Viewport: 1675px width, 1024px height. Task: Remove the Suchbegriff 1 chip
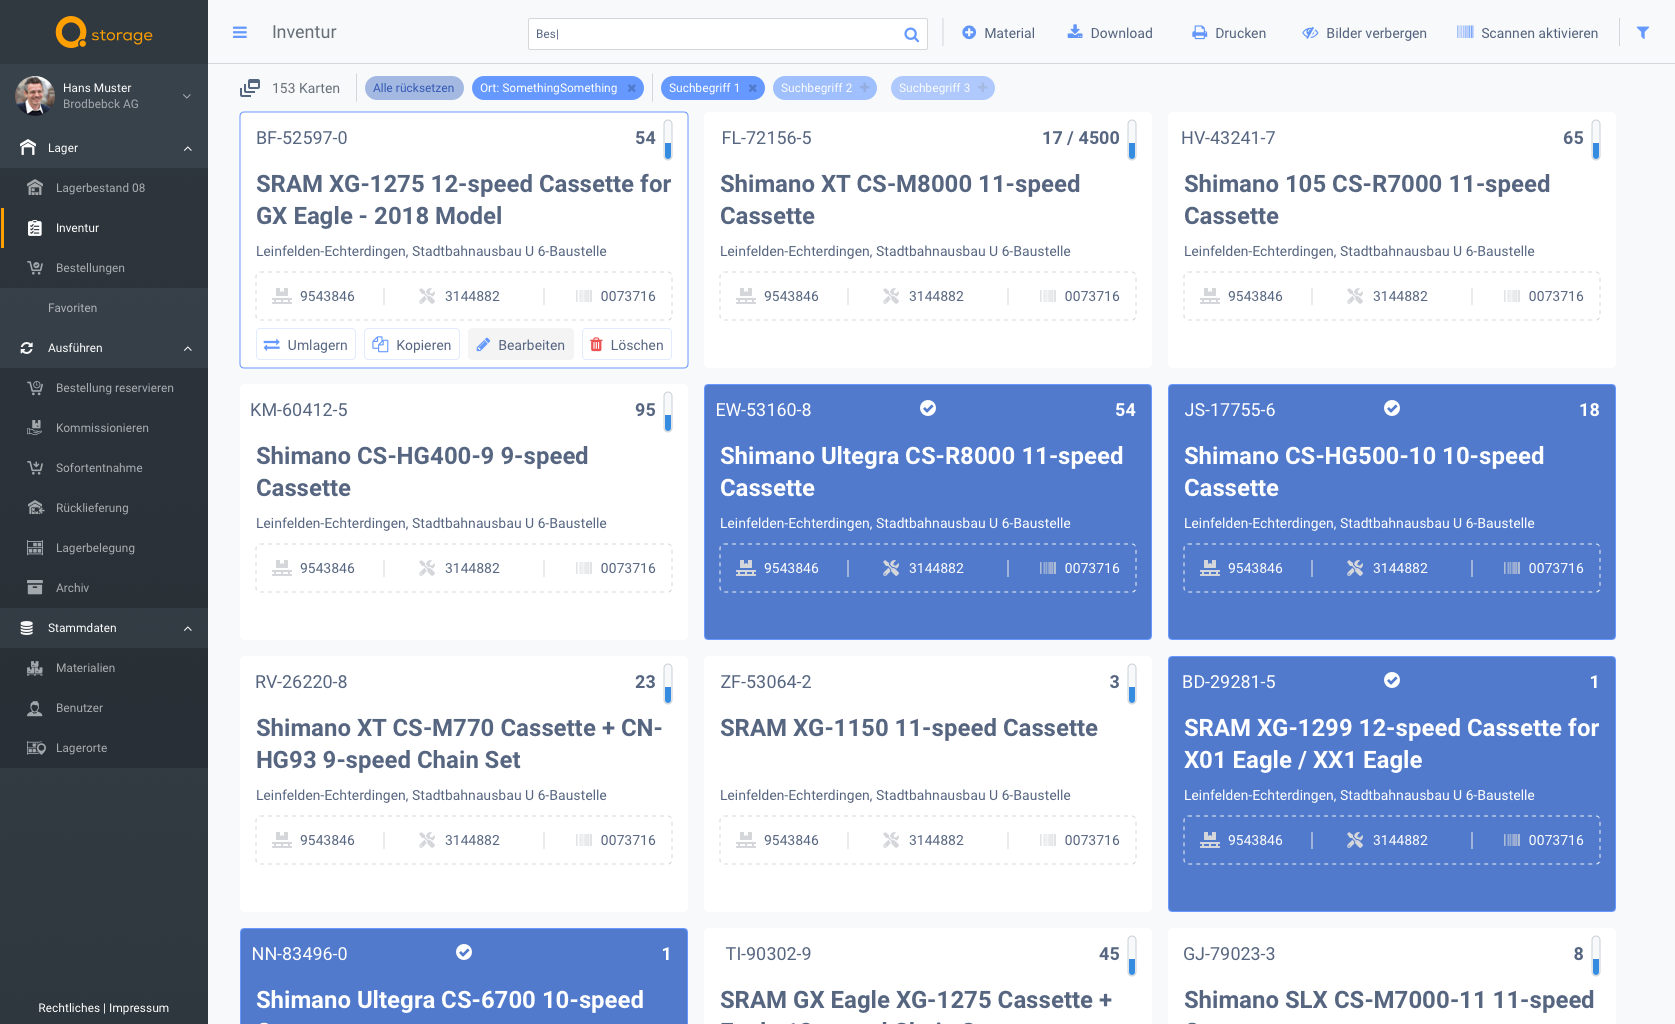[753, 88]
